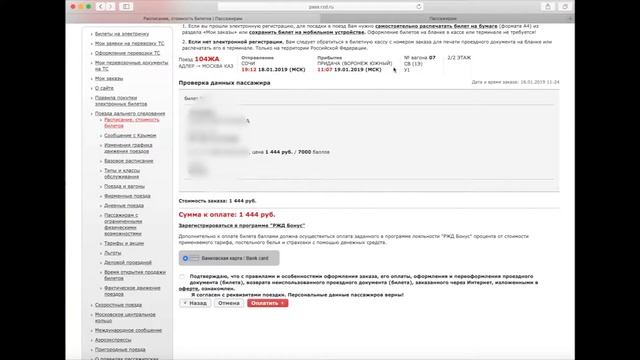The image size is (640, 360).
Task: Click the departure time "19:12"
Action: pos(249,70)
